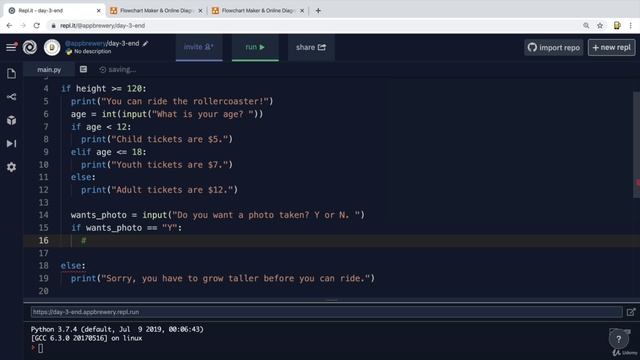Bookmark this page with the star
Viewport: 640px width, 360px height.
coord(600,25)
